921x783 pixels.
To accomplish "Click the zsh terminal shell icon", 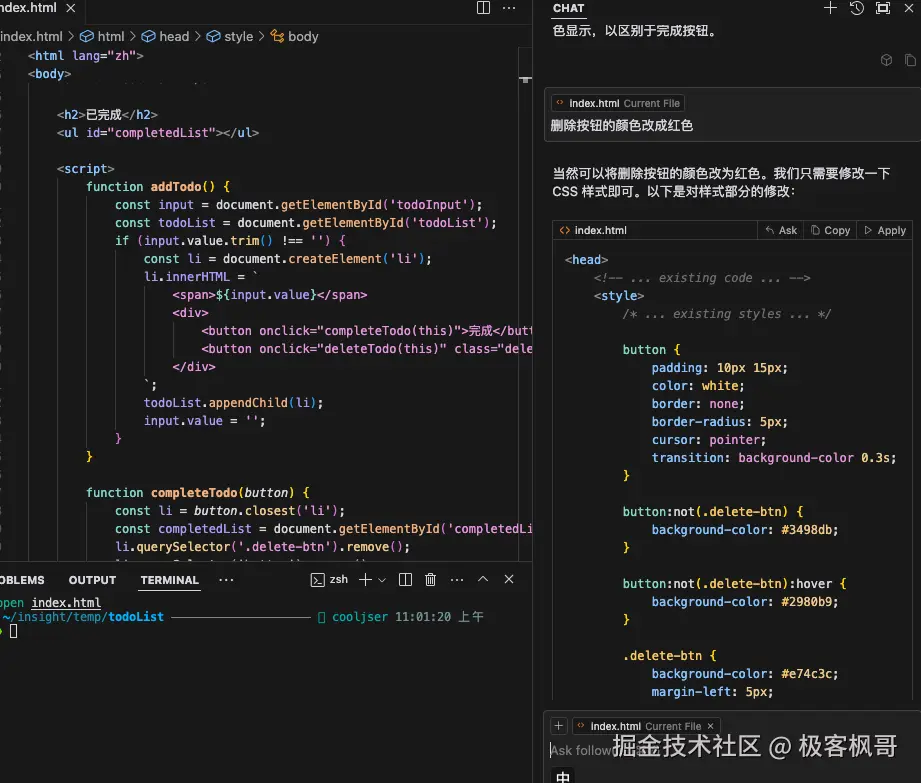I will point(317,580).
